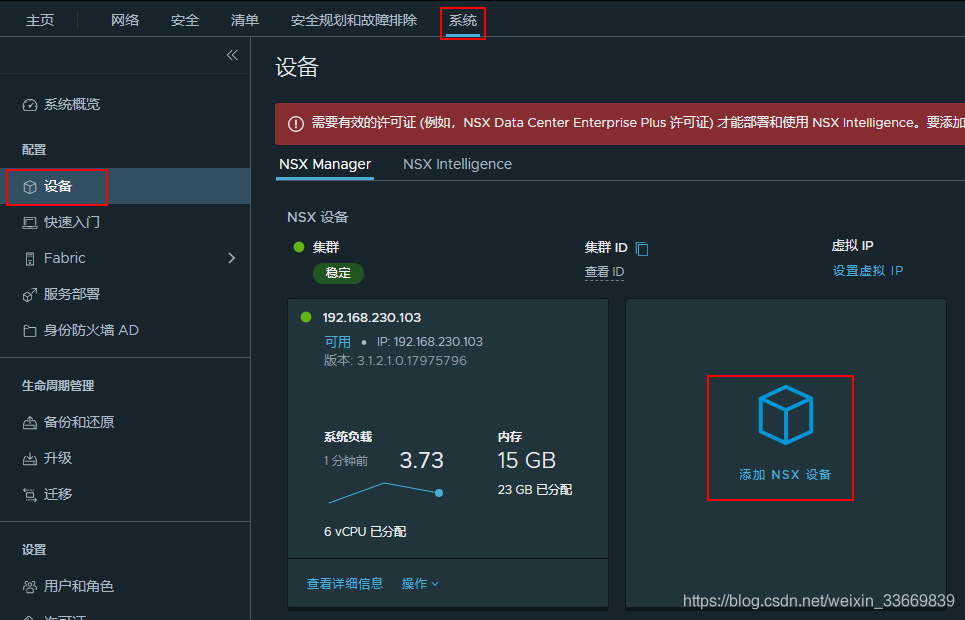Click the green status dot next to 集群

(299, 247)
